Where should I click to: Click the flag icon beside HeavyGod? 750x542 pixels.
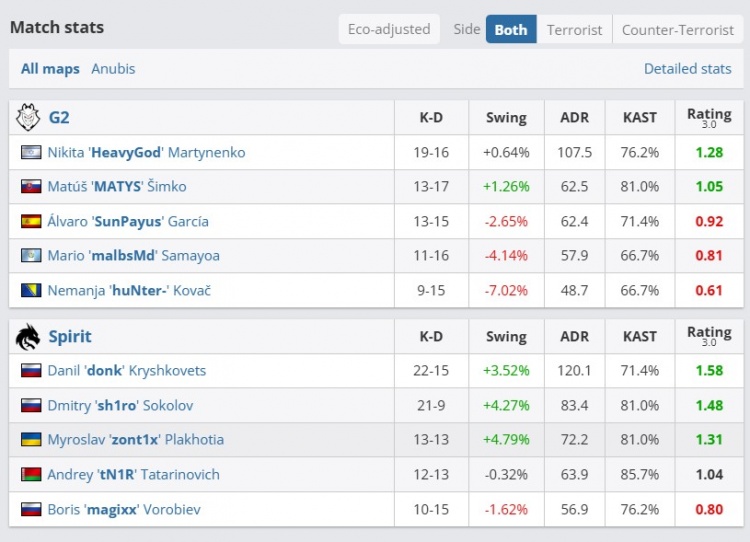pyautogui.click(x=31, y=153)
